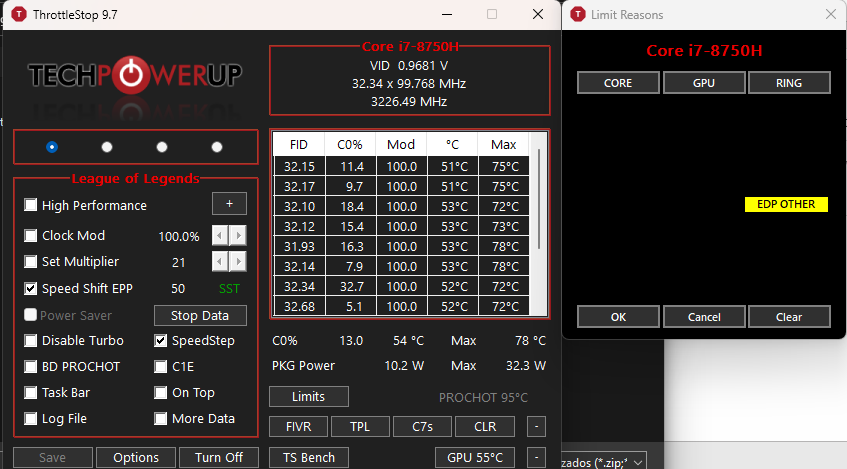
Task: Increase Clock Mod with right arrow
Action: (x=238, y=235)
